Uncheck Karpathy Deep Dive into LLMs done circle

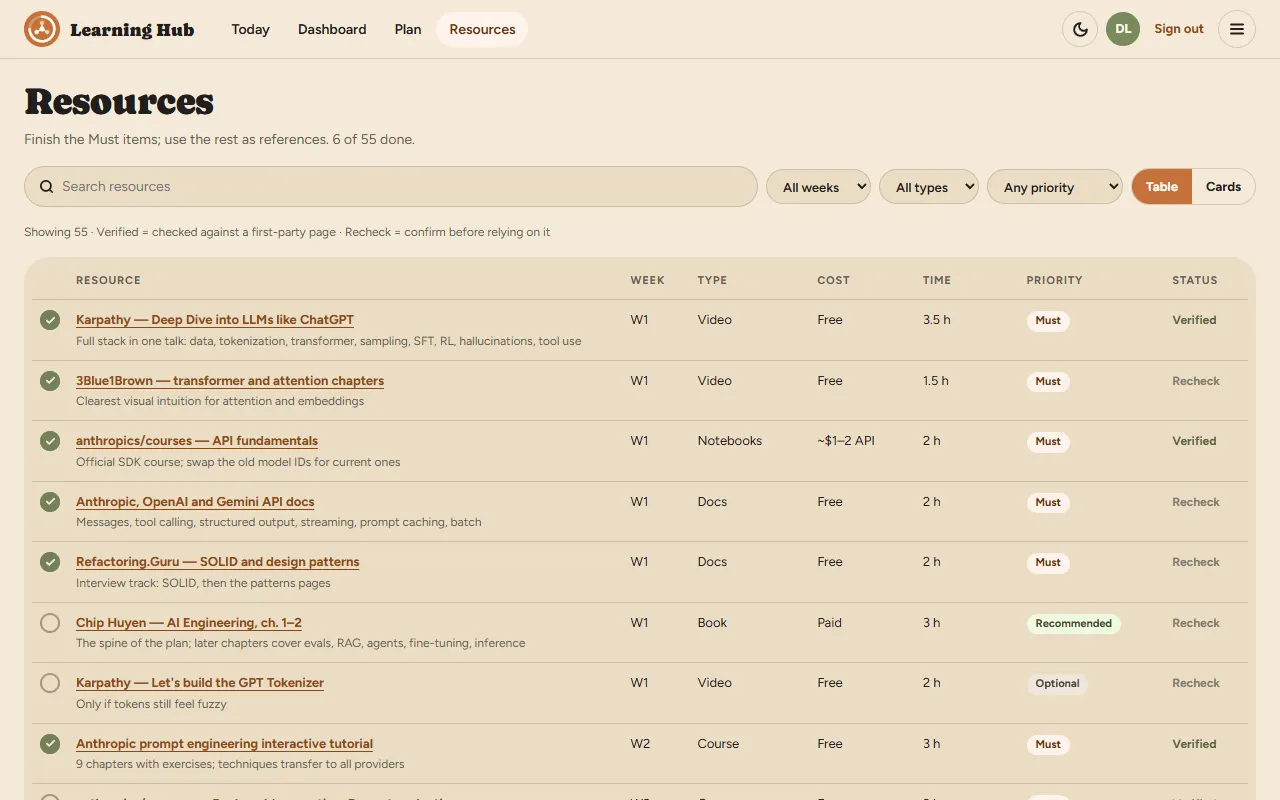50,320
